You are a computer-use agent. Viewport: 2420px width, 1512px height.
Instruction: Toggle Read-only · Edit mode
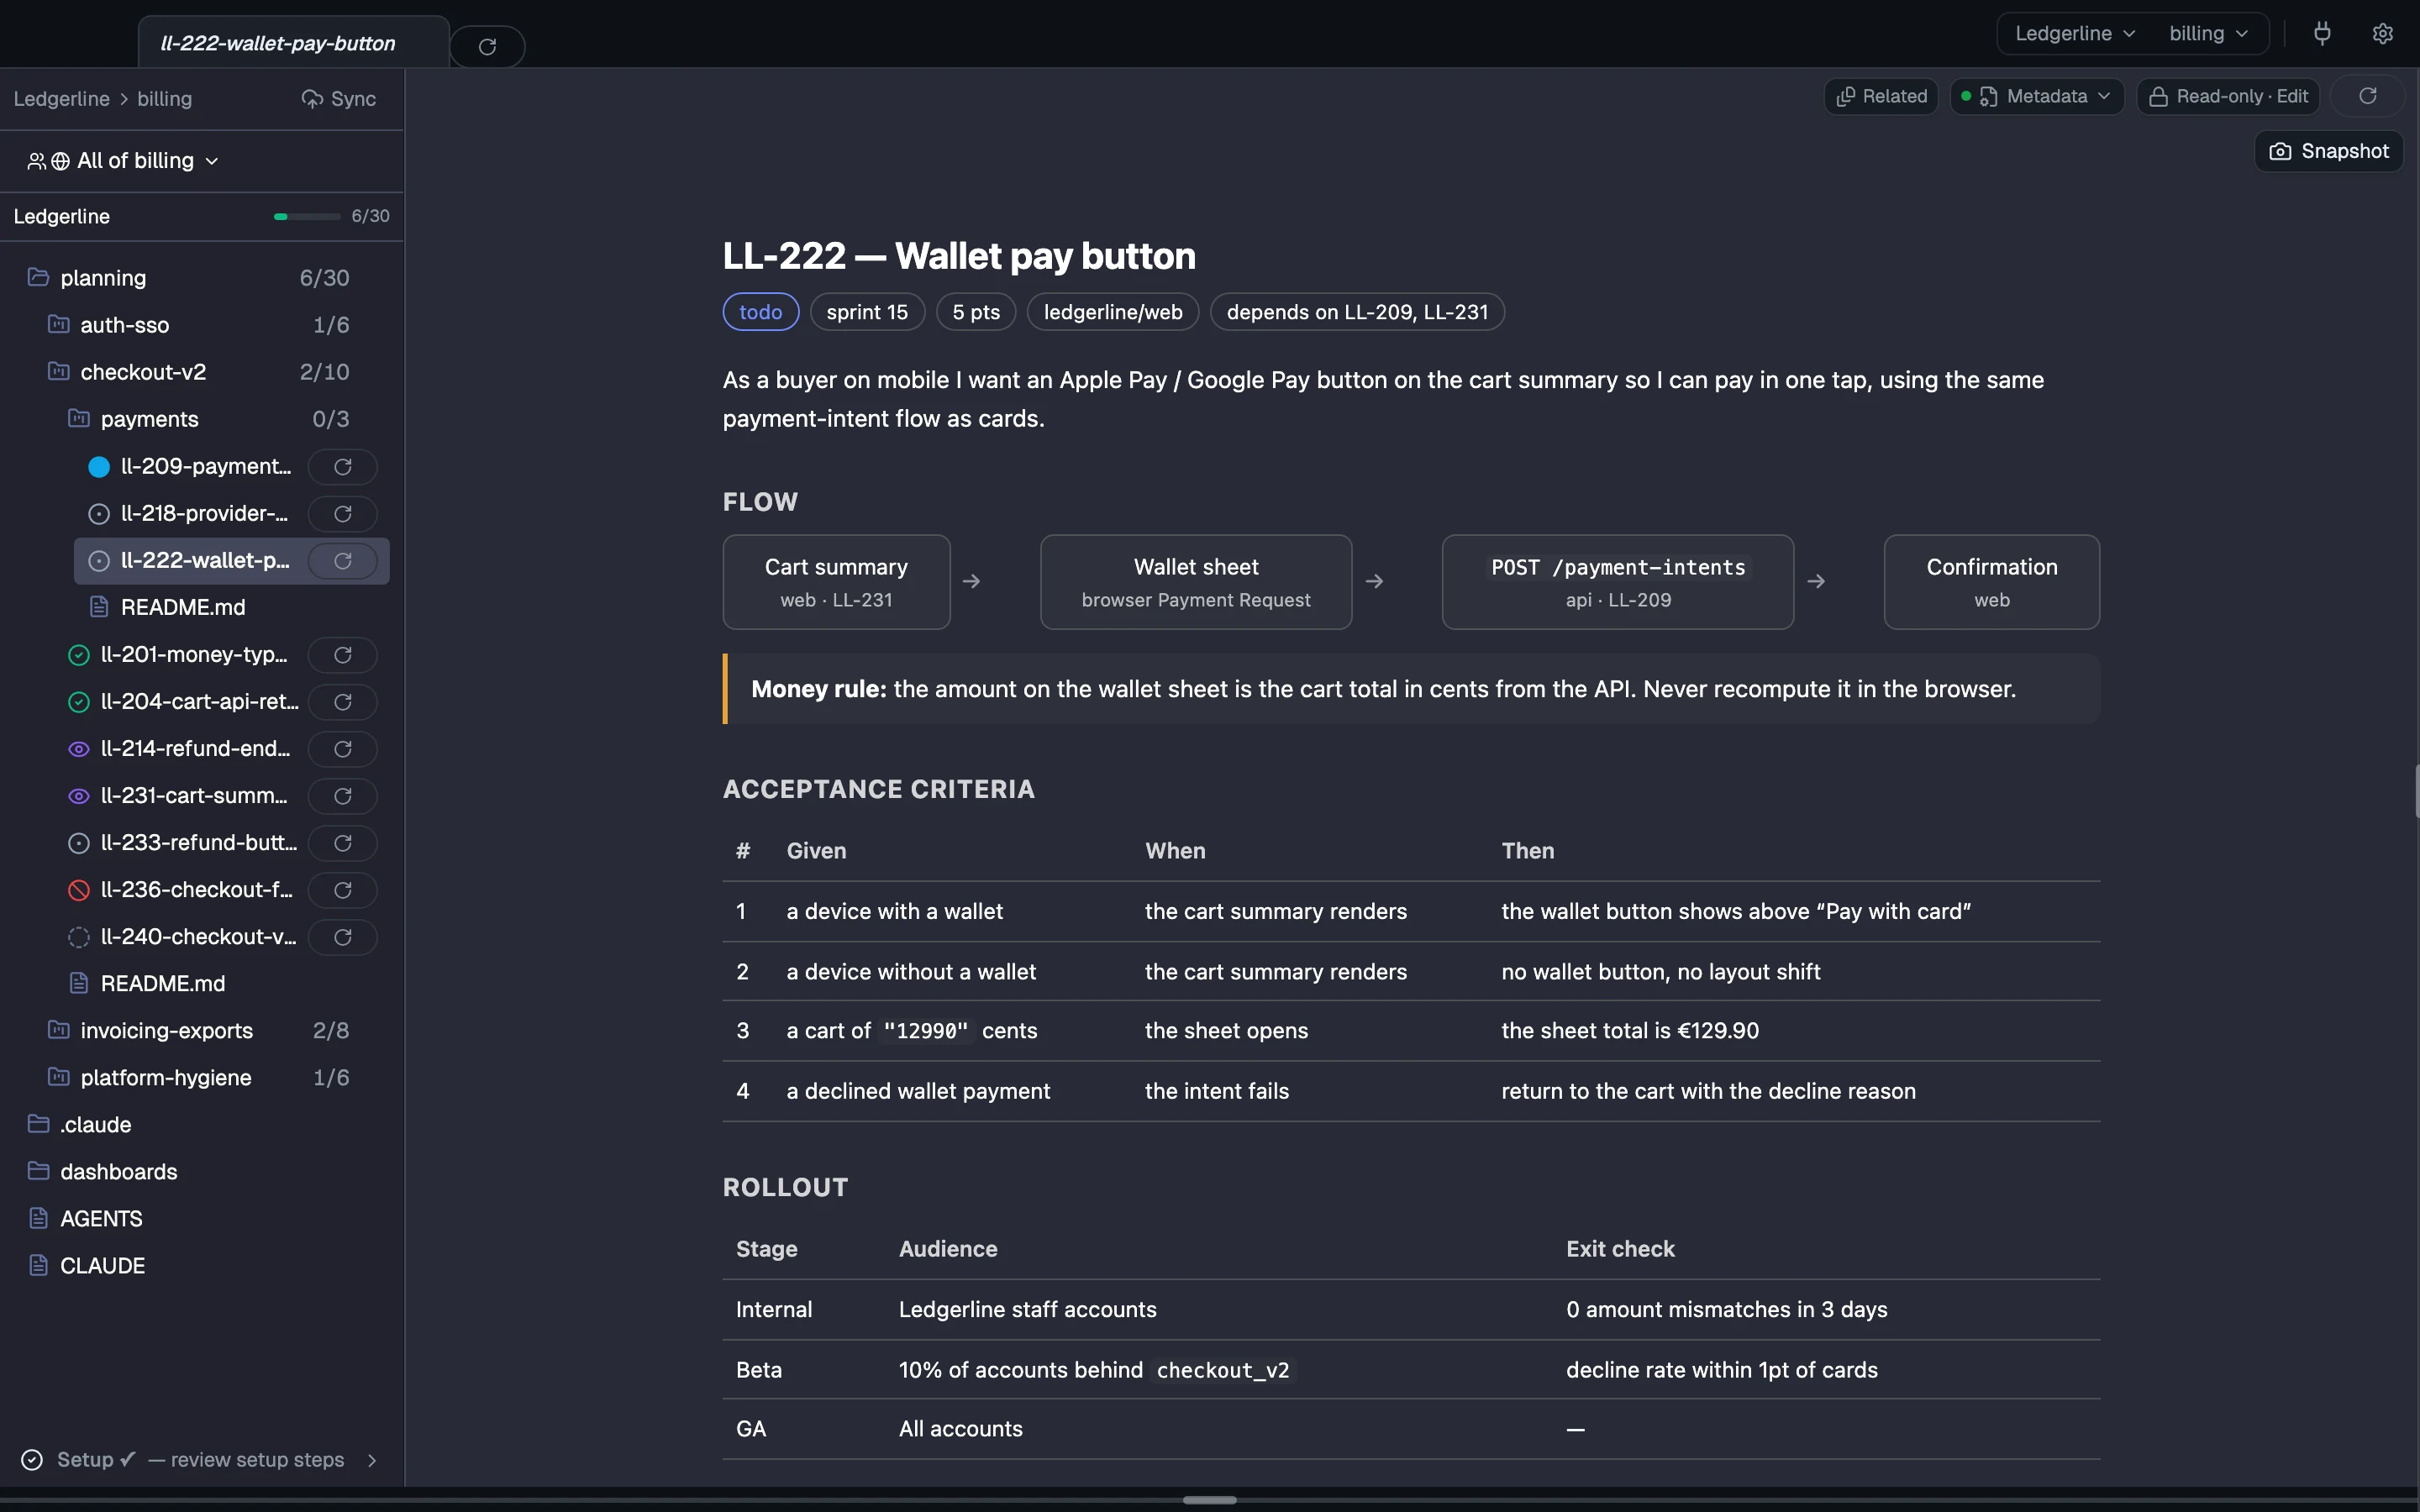2228,96
